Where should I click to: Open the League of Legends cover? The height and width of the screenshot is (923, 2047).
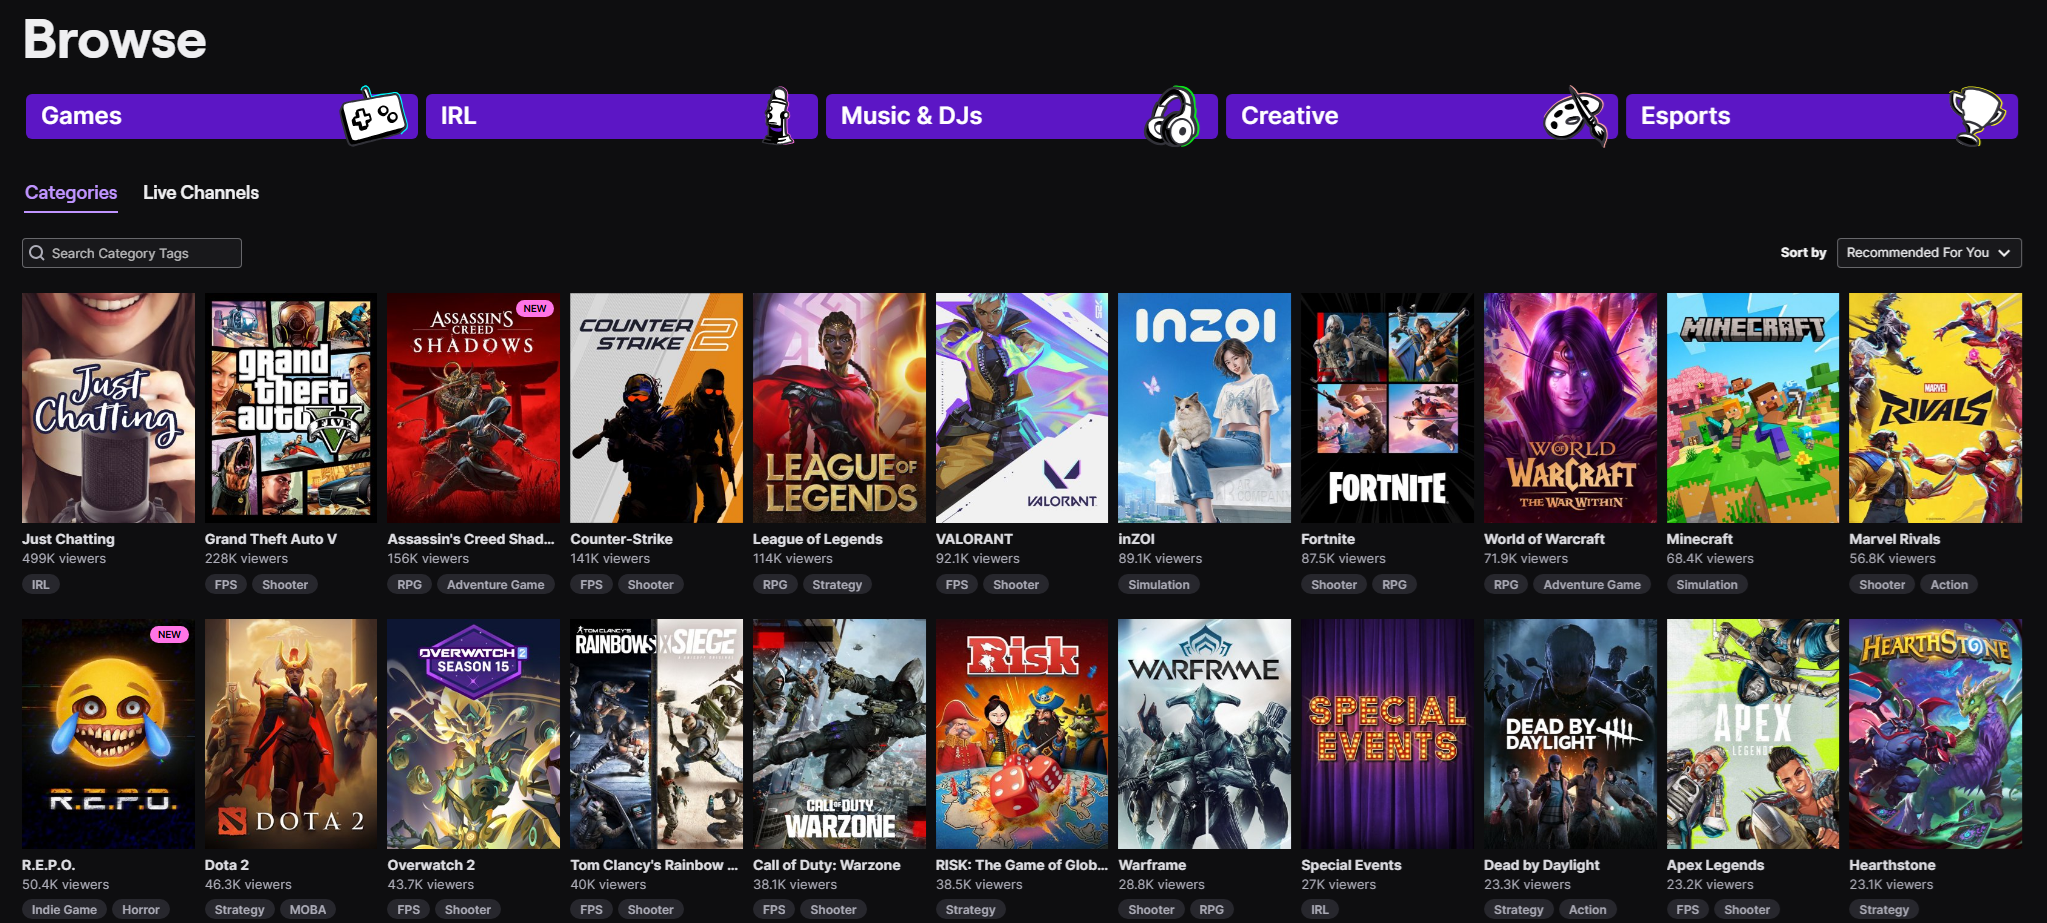pyautogui.click(x=839, y=408)
